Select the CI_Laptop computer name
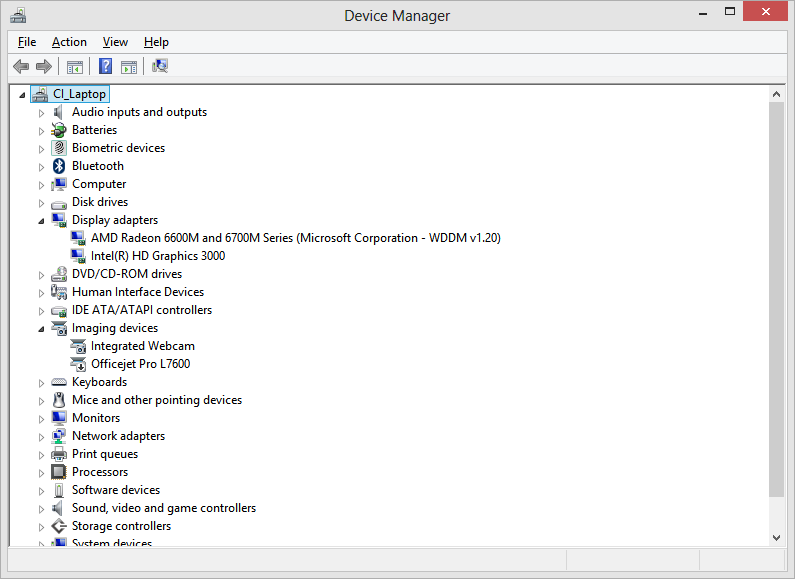 coord(80,94)
